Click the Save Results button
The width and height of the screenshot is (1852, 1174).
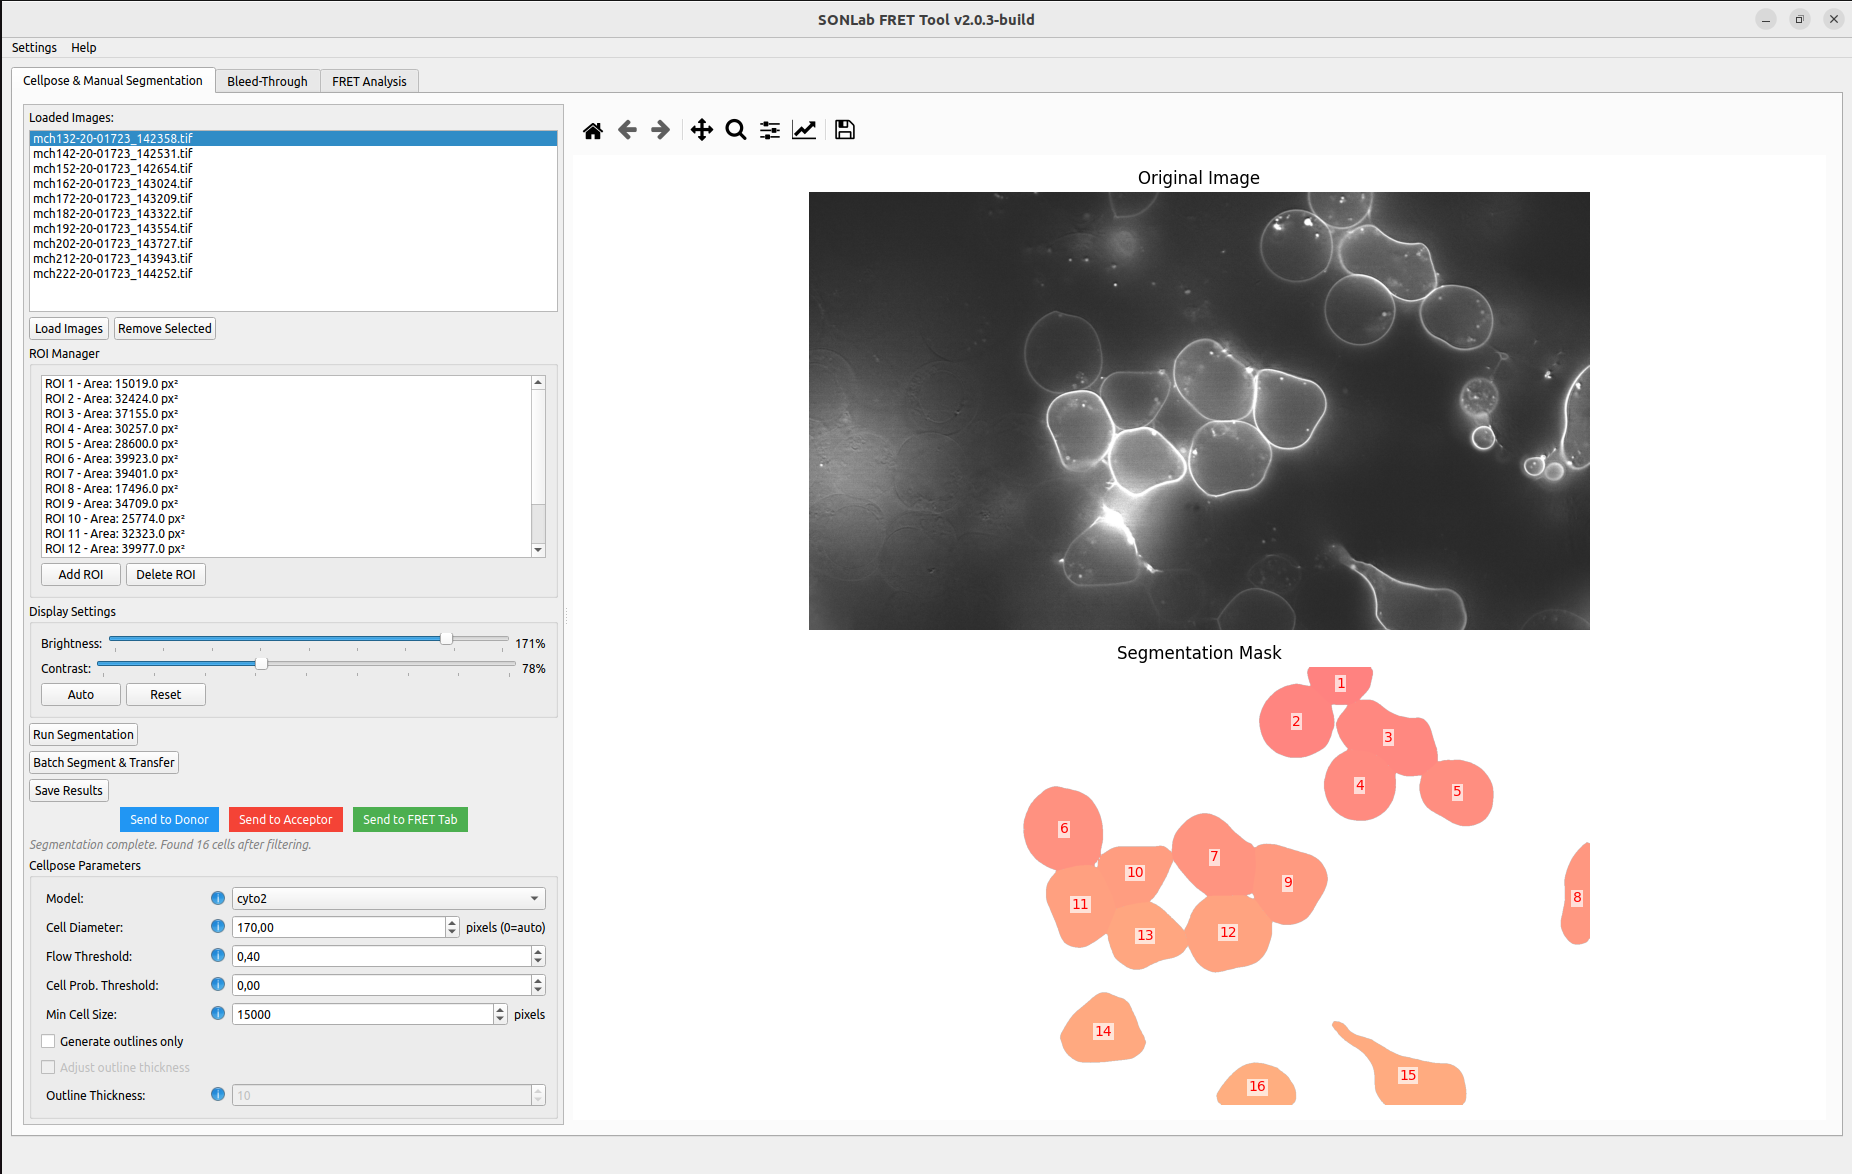(x=69, y=790)
